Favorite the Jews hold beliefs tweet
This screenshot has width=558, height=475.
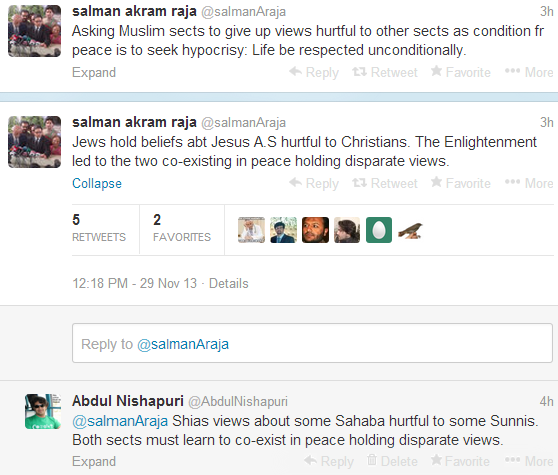(x=460, y=183)
